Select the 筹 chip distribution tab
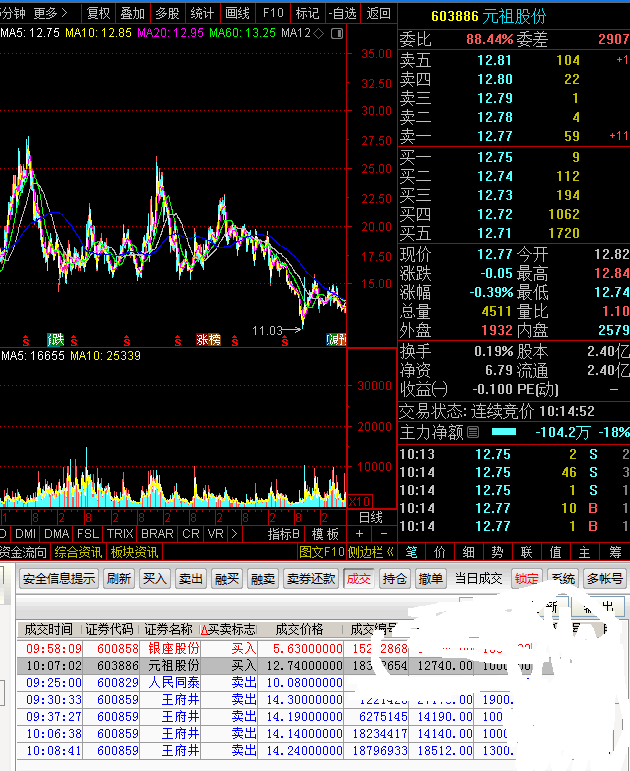The width and height of the screenshot is (630, 771). [x=615, y=553]
